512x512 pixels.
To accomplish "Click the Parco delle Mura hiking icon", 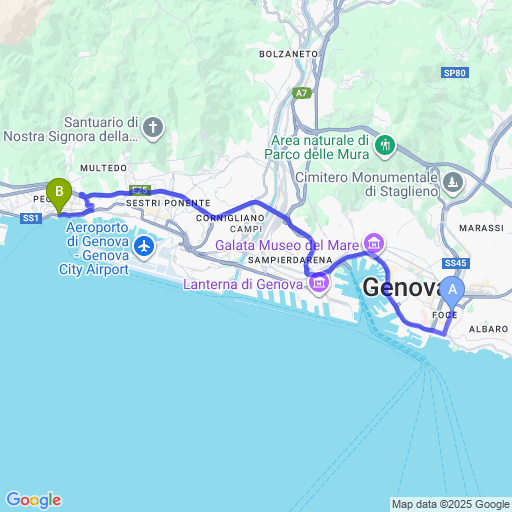I will pyautogui.click(x=385, y=146).
